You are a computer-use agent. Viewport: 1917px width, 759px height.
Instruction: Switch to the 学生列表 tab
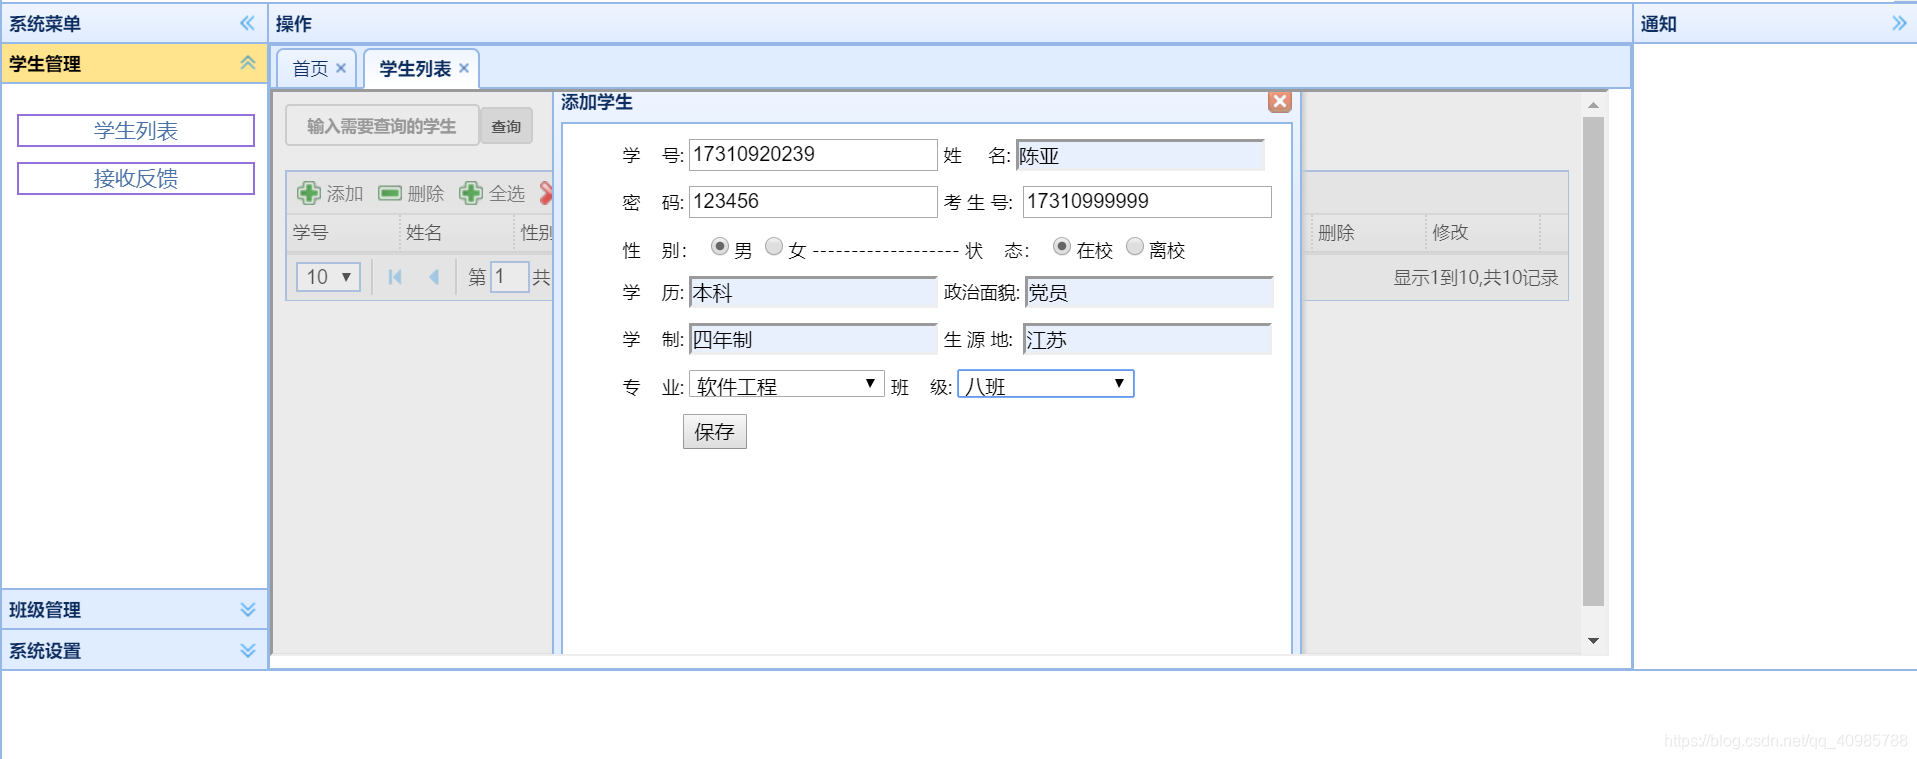tap(415, 68)
